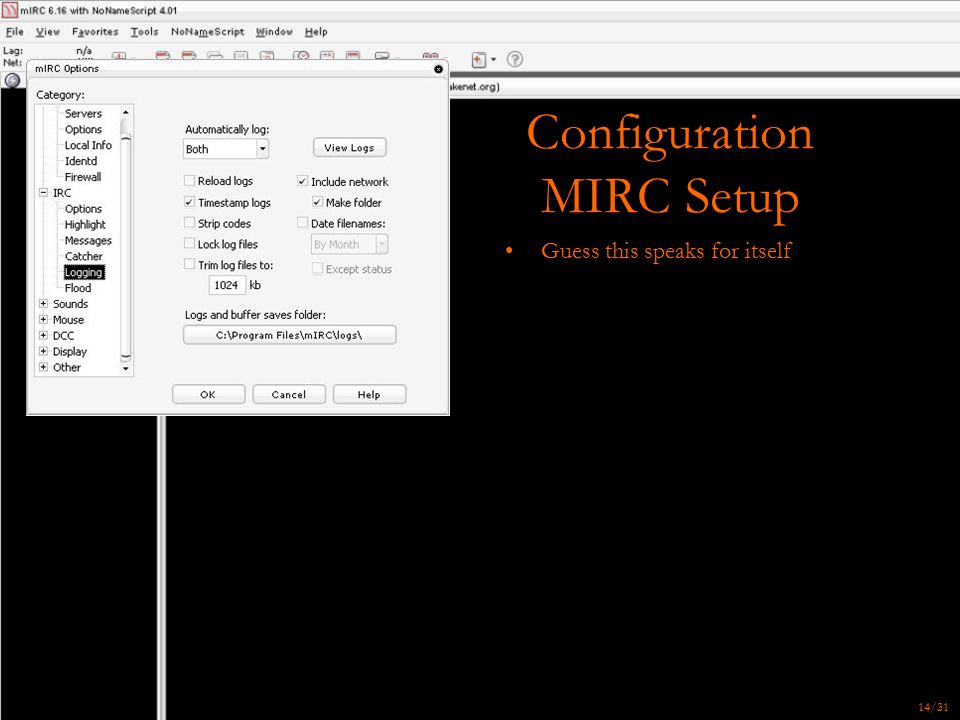This screenshot has height=720, width=960.
Task: Click Cancel in mIRC Options
Action: click(x=289, y=394)
